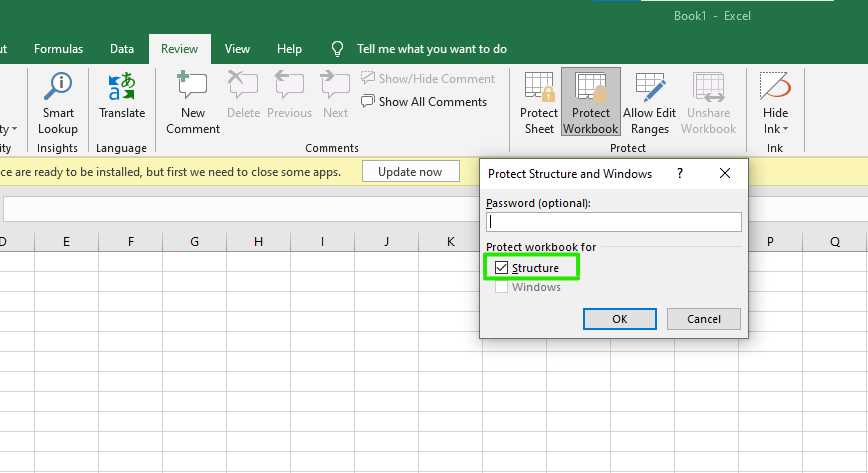The image size is (868, 473).
Task: Select column I header
Action: [x=322, y=241]
